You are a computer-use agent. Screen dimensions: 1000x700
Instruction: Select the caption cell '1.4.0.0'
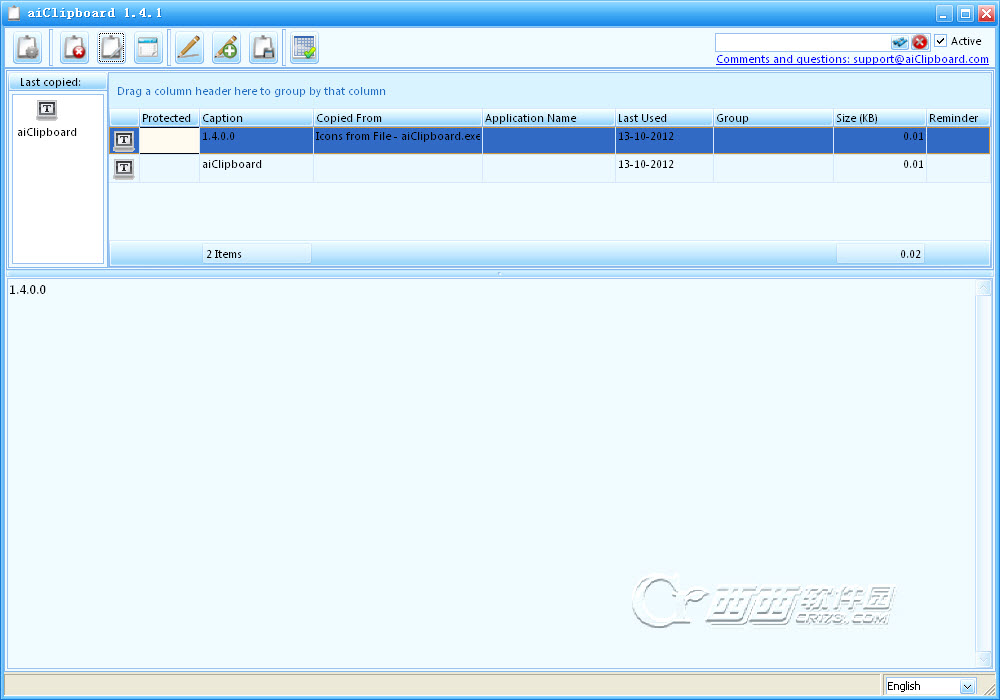click(256, 140)
